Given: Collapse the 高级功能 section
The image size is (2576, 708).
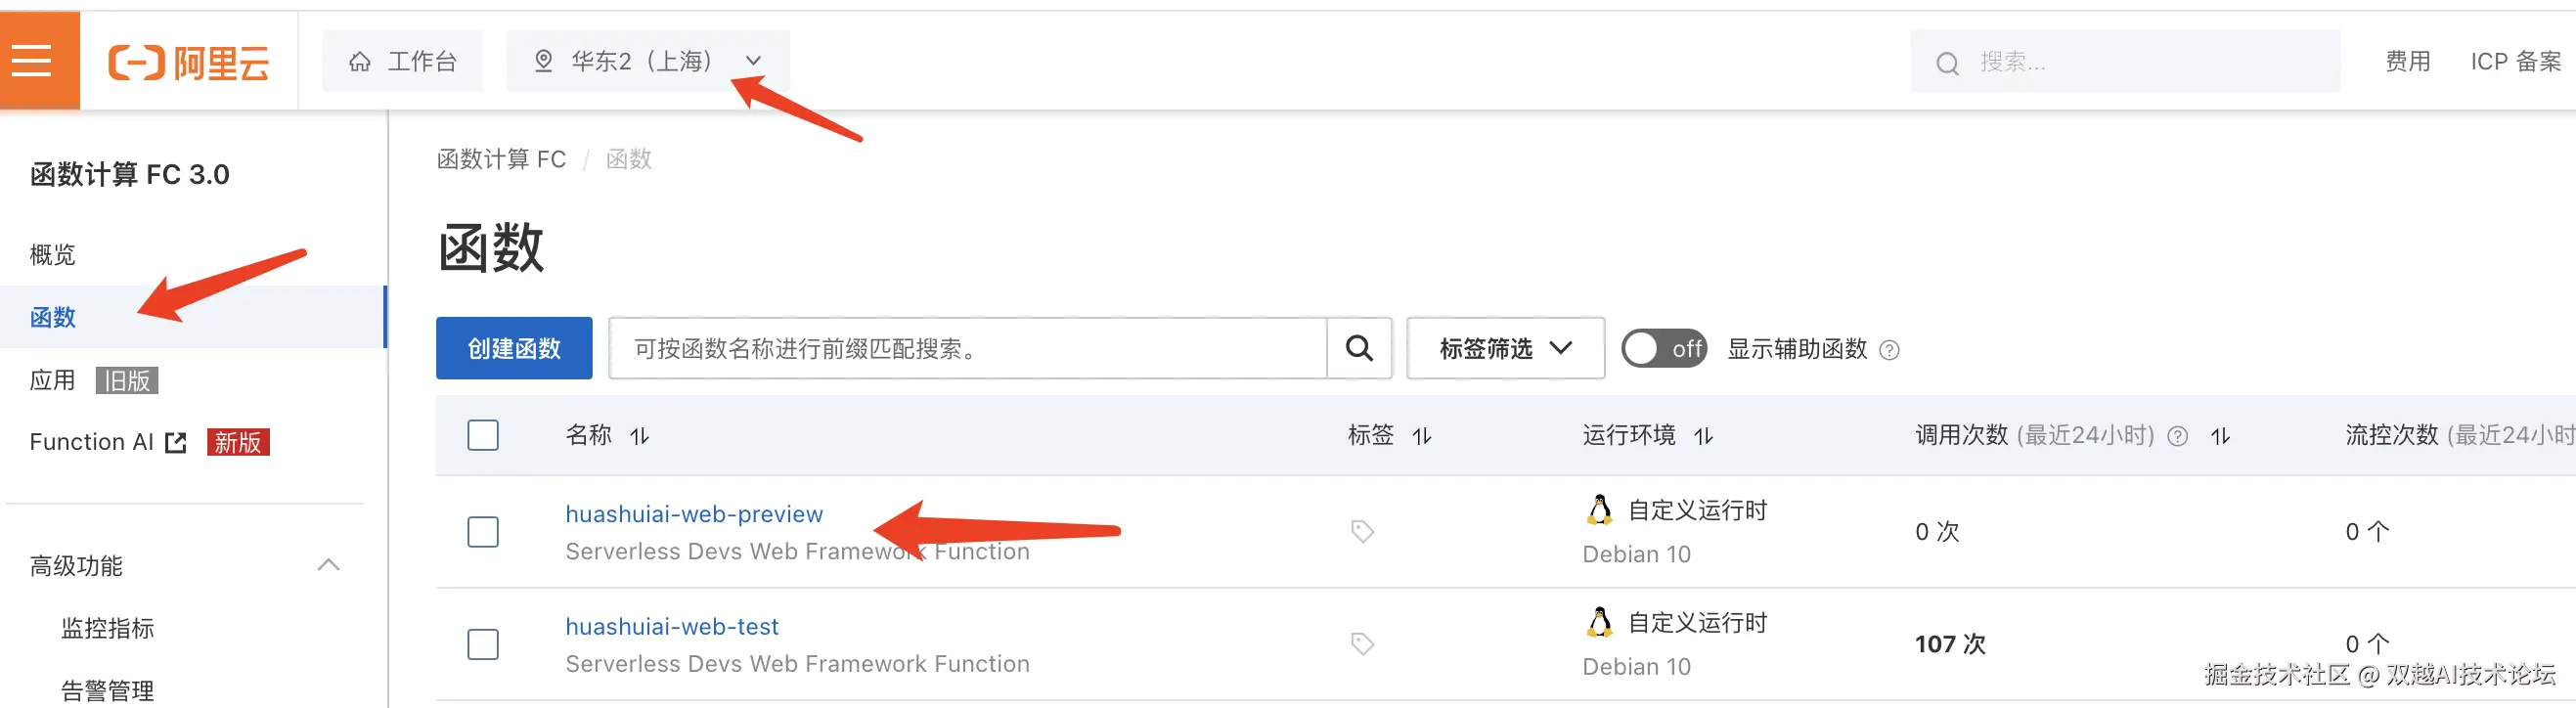Looking at the screenshot, I should click(328, 565).
